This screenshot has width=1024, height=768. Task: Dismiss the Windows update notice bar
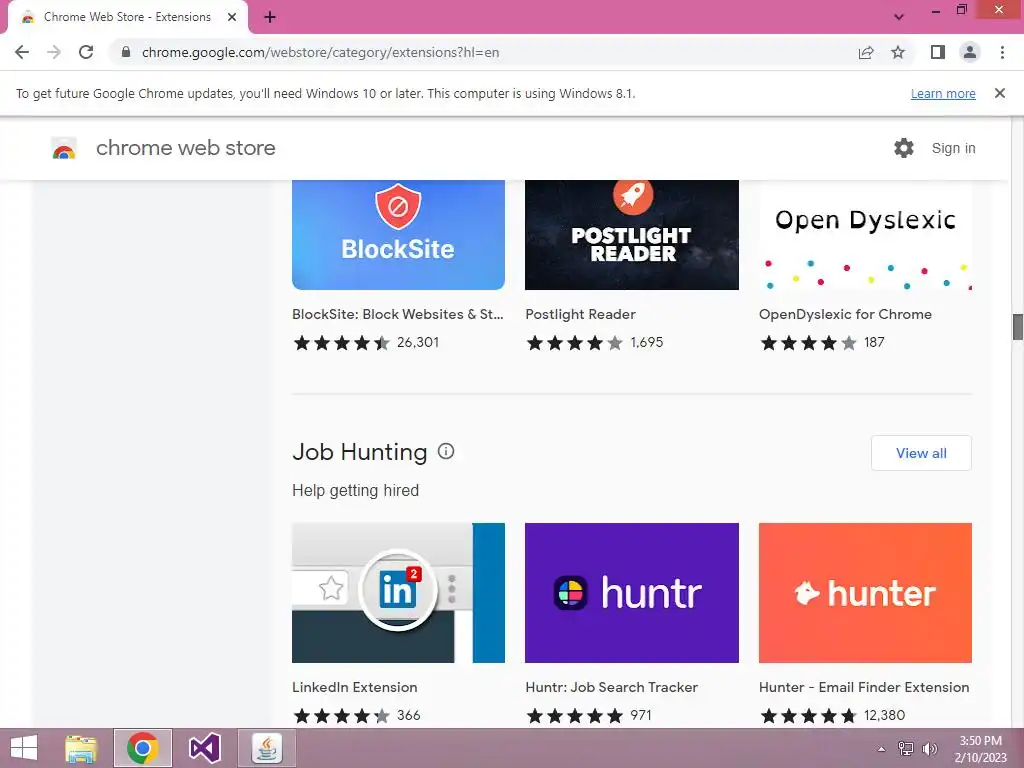coord(1000,93)
